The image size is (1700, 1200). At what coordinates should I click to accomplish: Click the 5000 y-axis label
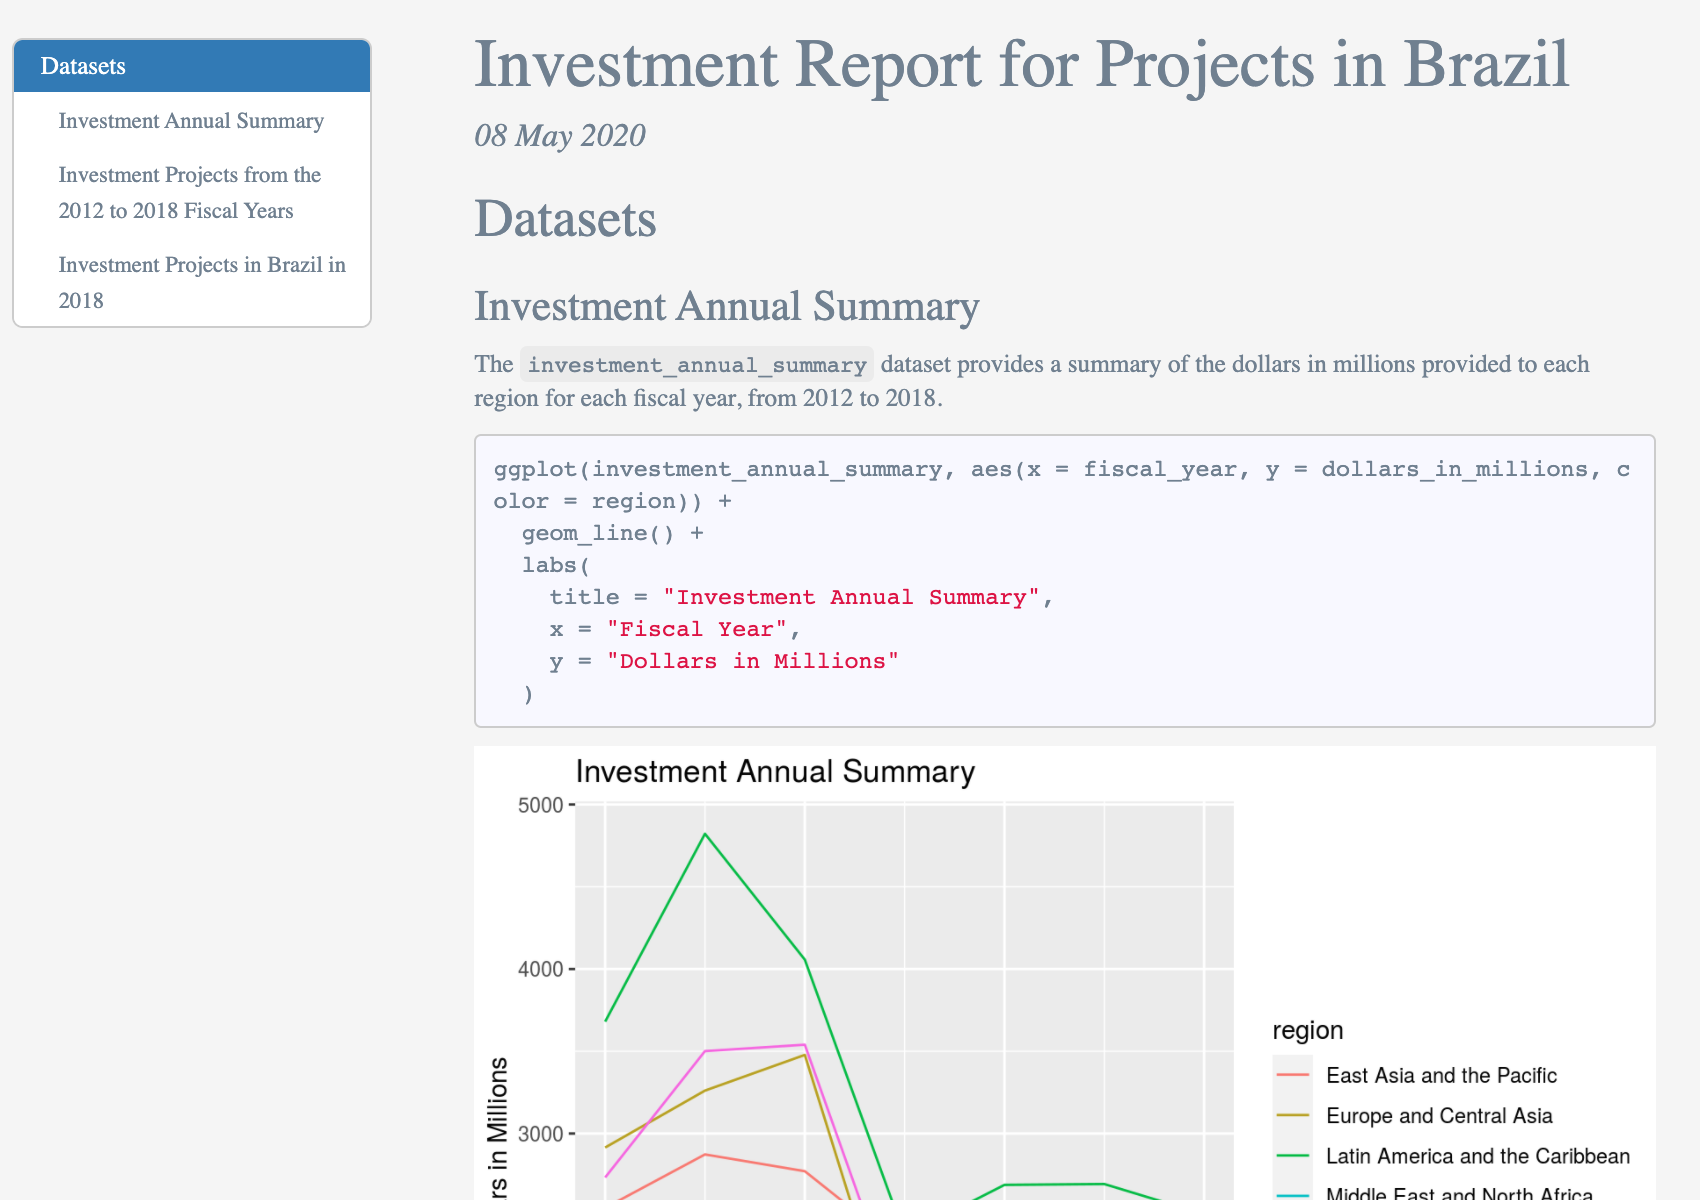point(541,805)
